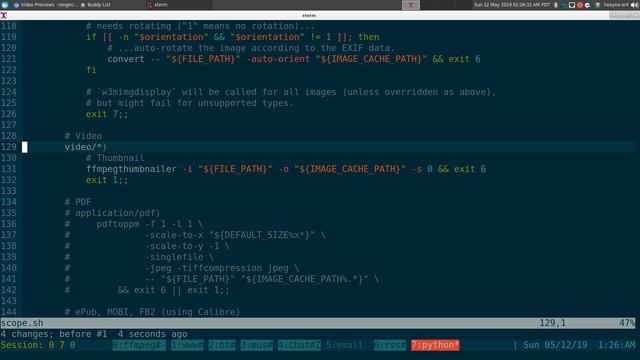The height and width of the screenshot is (360, 640).
Task: Select tmux window 4:chat
Action: point(299,345)
